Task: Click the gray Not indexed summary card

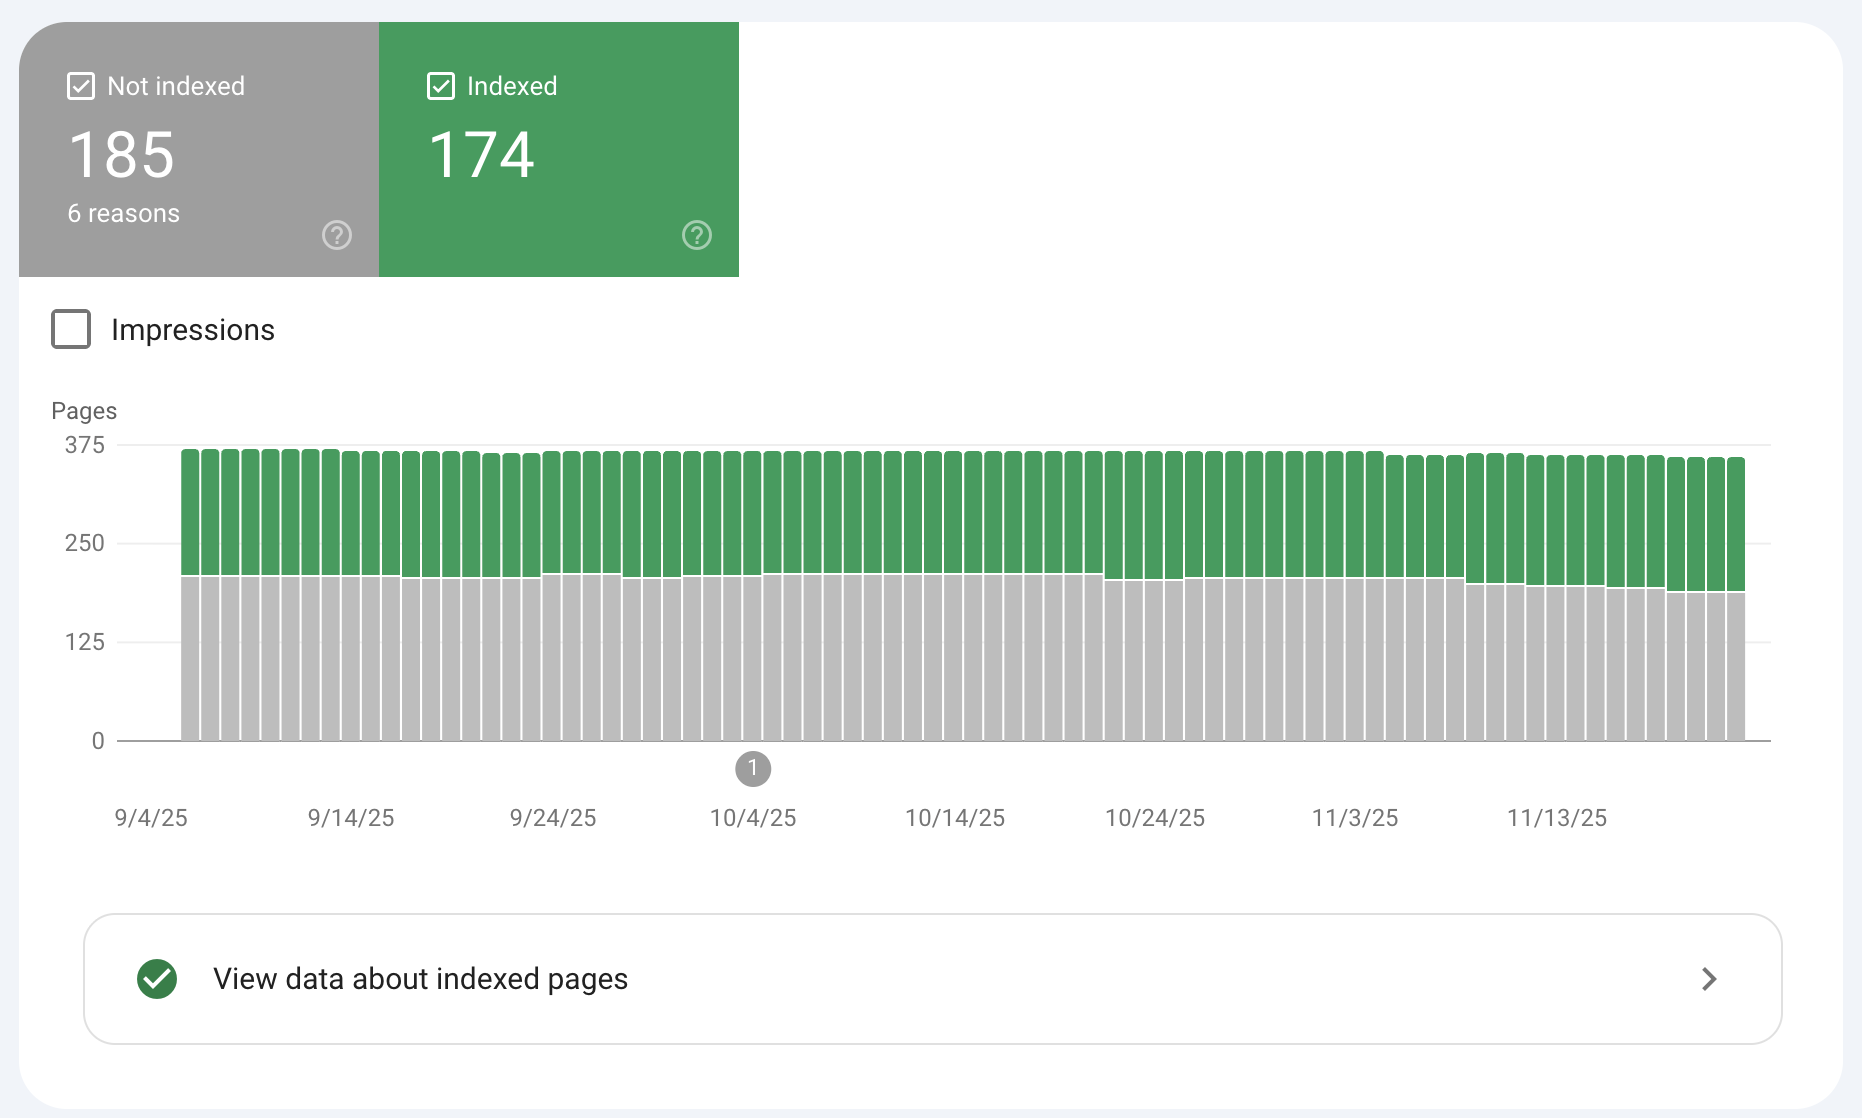Action: 198,148
